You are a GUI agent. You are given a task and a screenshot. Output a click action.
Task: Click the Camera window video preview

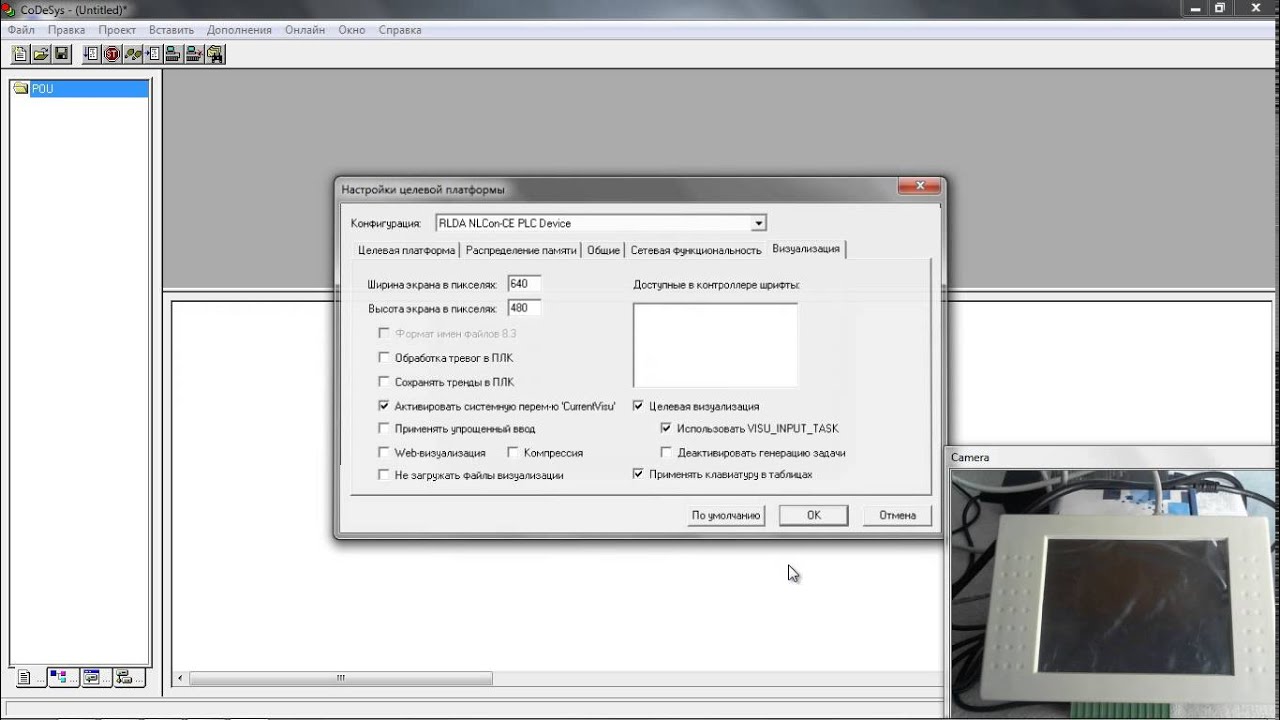(x=1115, y=595)
